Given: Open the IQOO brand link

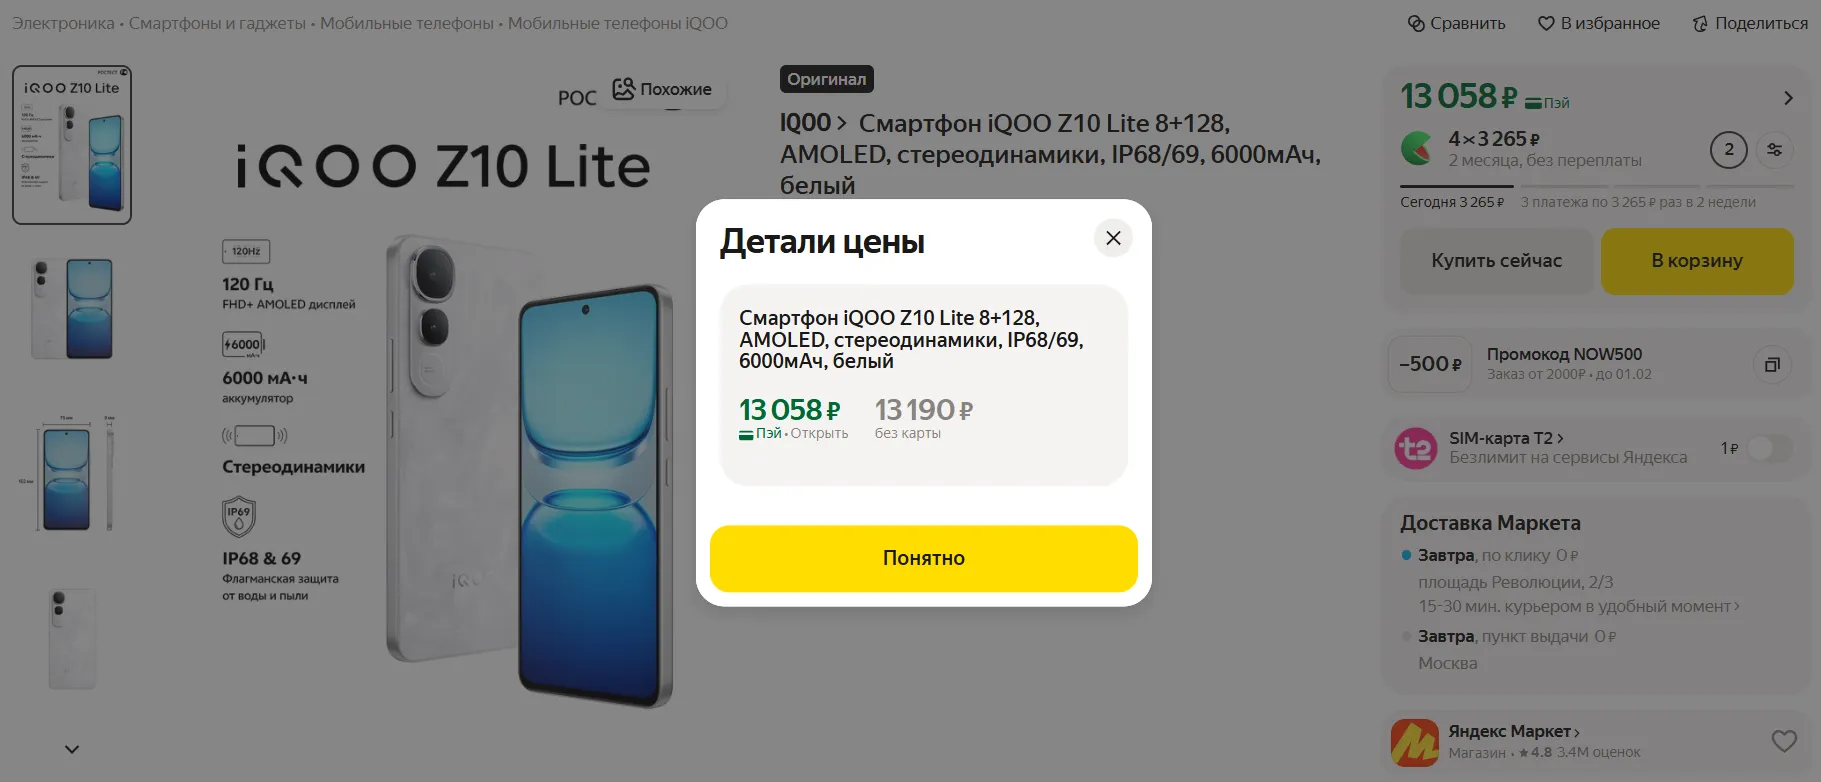Looking at the screenshot, I should tap(806, 123).
